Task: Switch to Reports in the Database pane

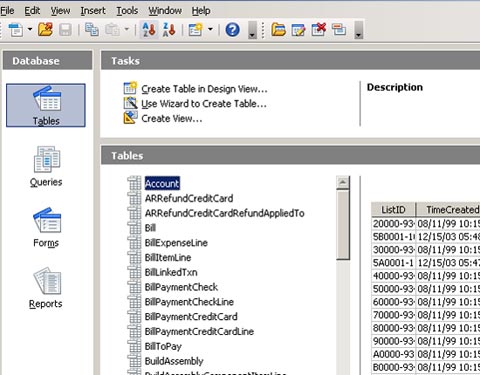Action: (46, 288)
